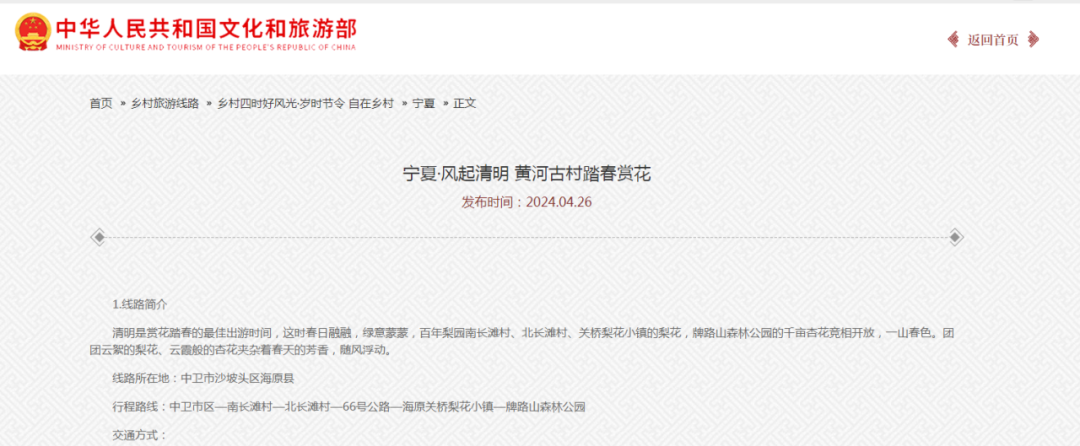Click the national emblem logo
Image resolution: width=1080 pixels, height=446 pixels.
(x=33, y=33)
